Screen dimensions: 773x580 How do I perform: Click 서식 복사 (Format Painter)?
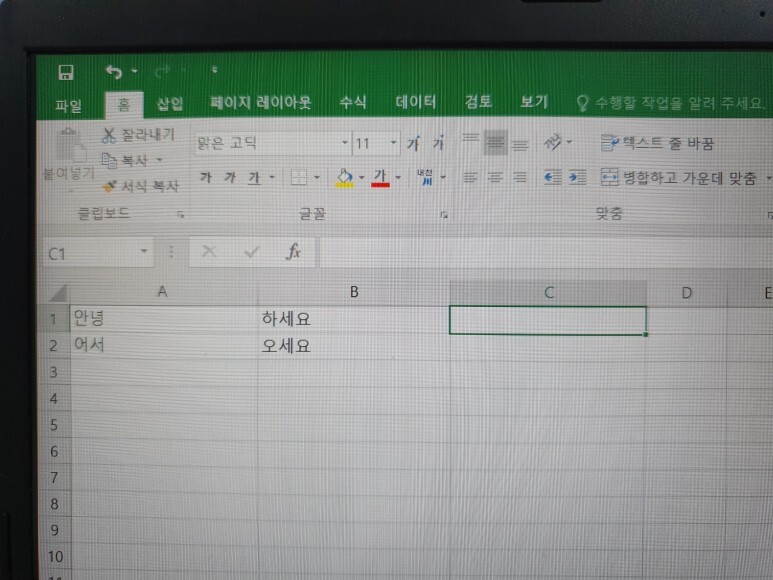pos(141,186)
